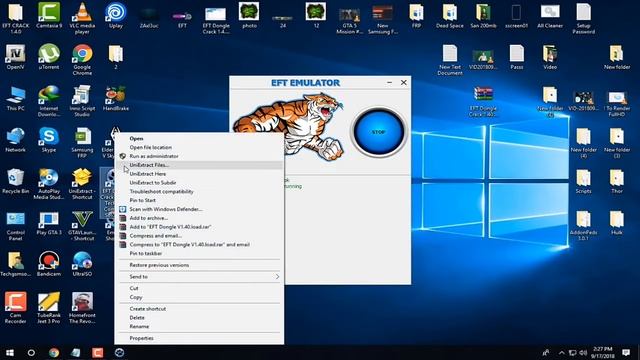This screenshot has height=360, width=640.
Task: Open Camtasia from the taskbar
Action: coord(98,353)
